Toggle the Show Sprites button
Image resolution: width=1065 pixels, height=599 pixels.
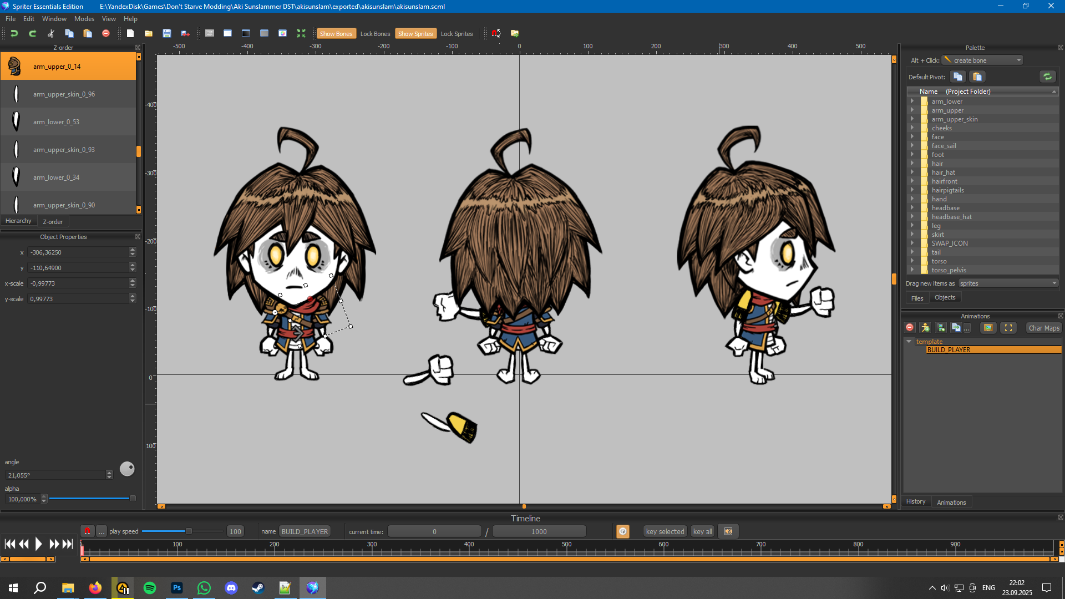click(415, 33)
